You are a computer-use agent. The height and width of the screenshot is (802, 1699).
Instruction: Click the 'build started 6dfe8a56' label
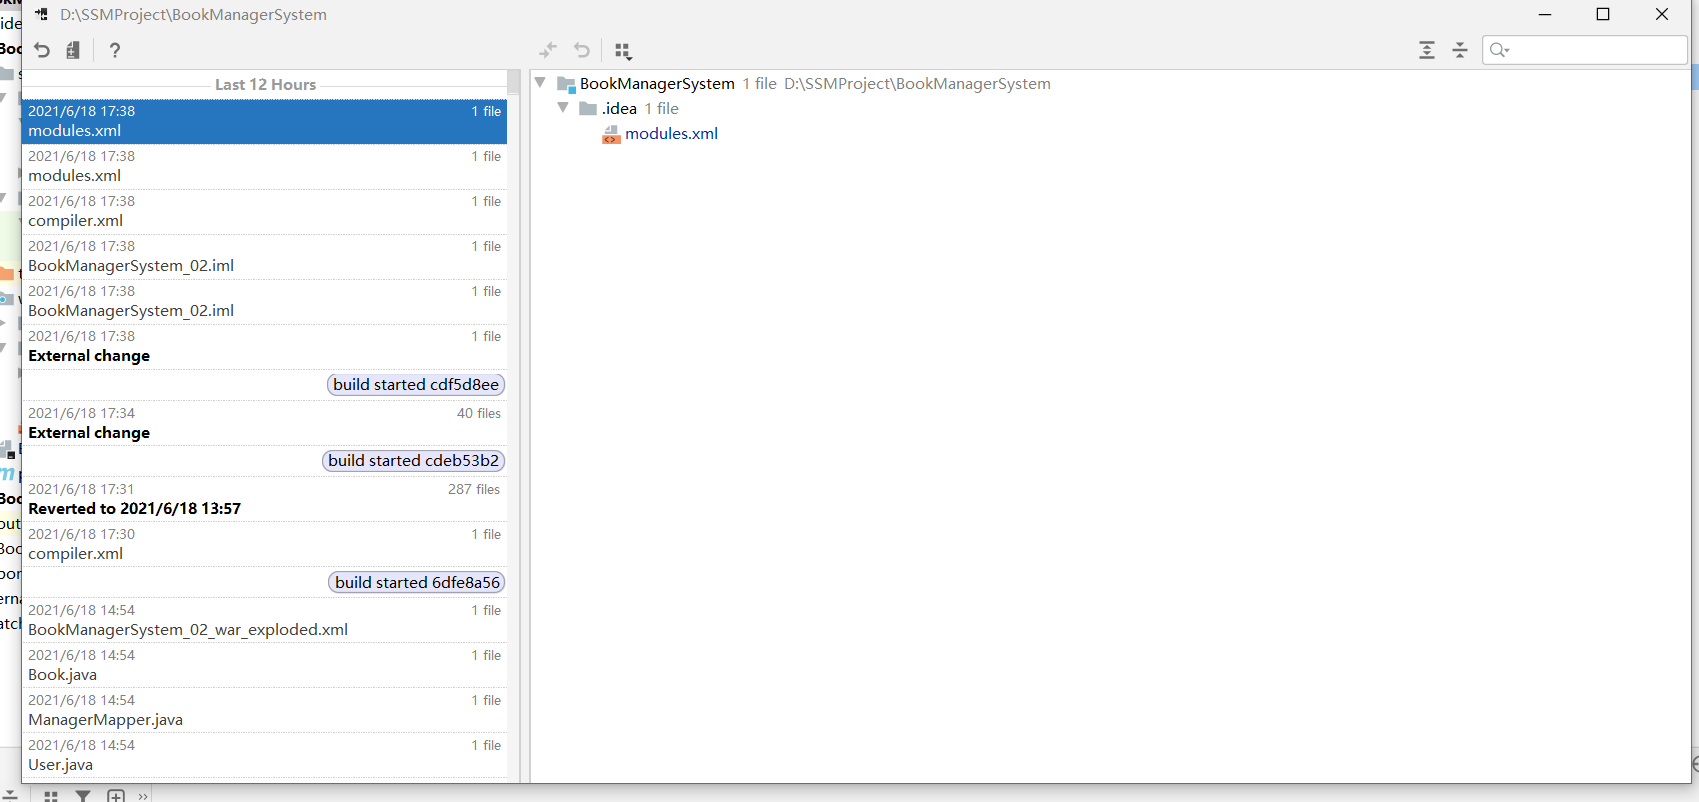point(417,583)
